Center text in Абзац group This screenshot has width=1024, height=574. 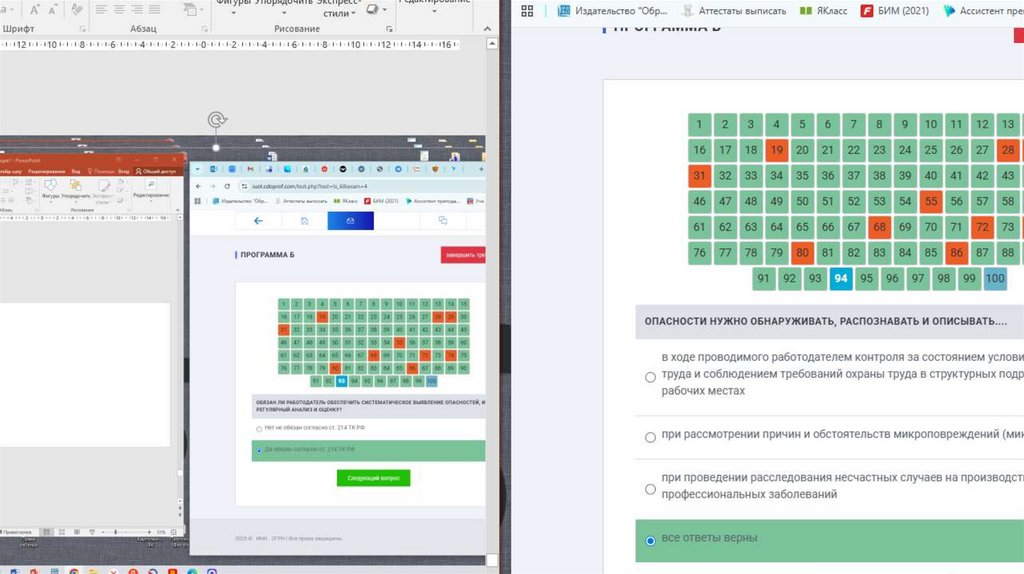(120, 9)
